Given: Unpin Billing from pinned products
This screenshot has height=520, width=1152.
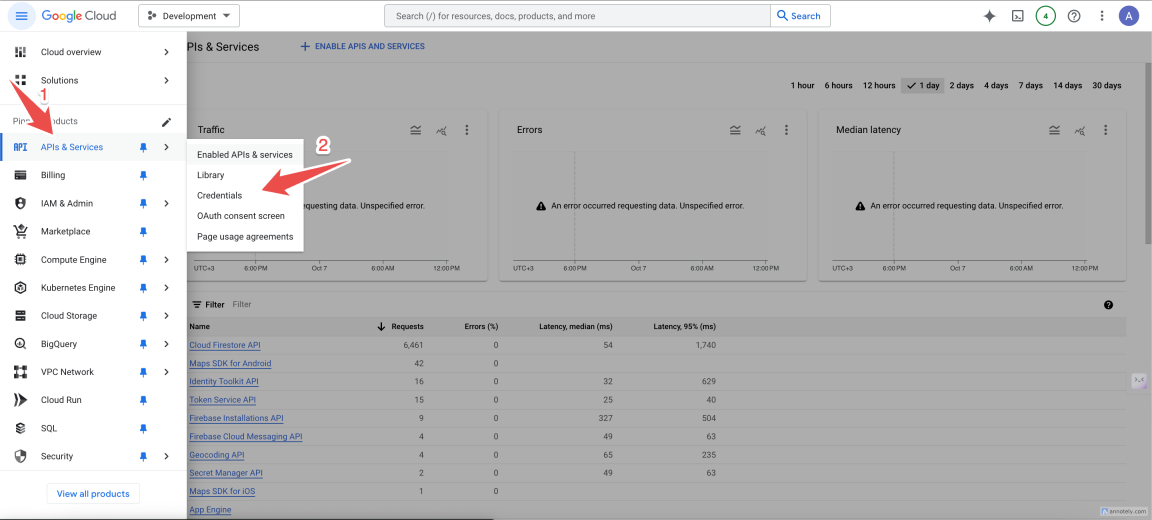Looking at the screenshot, I should tap(143, 175).
